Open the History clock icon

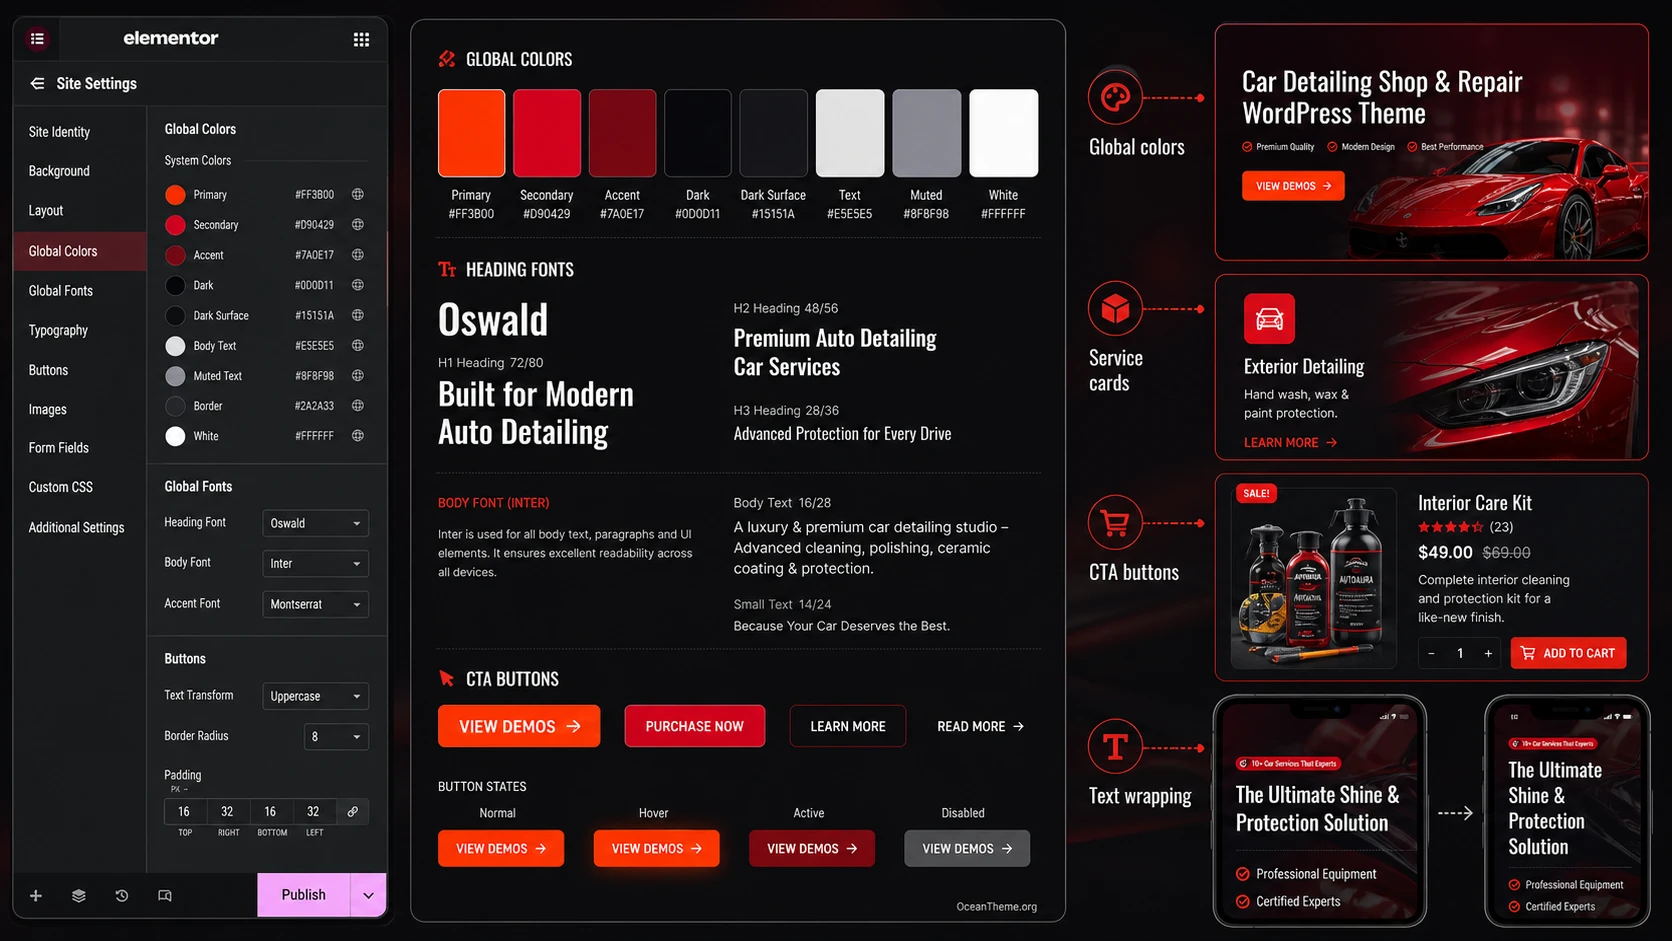[122, 896]
